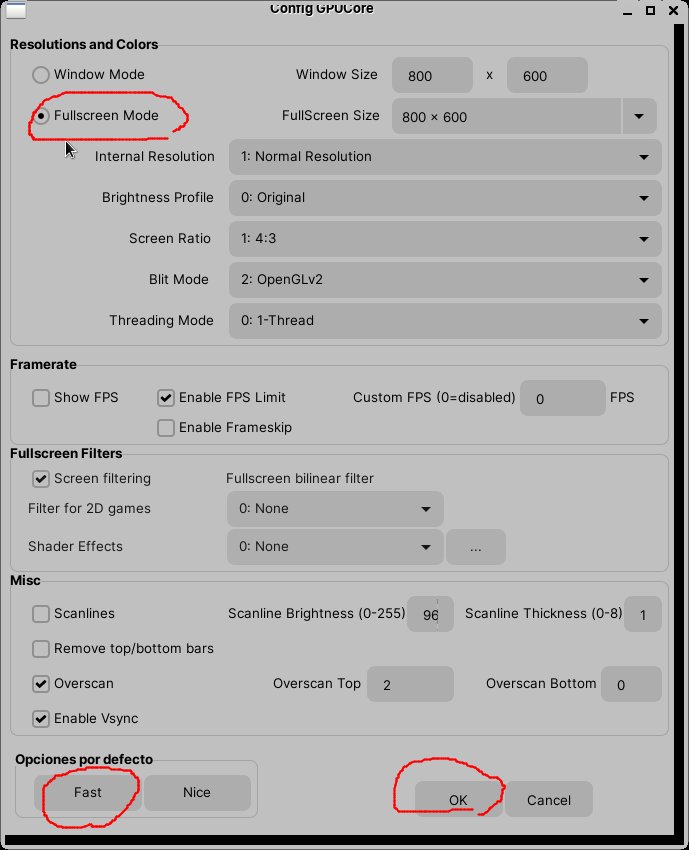The height and width of the screenshot is (850, 689).
Task: Click the Cancel button
Action: tap(549, 800)
